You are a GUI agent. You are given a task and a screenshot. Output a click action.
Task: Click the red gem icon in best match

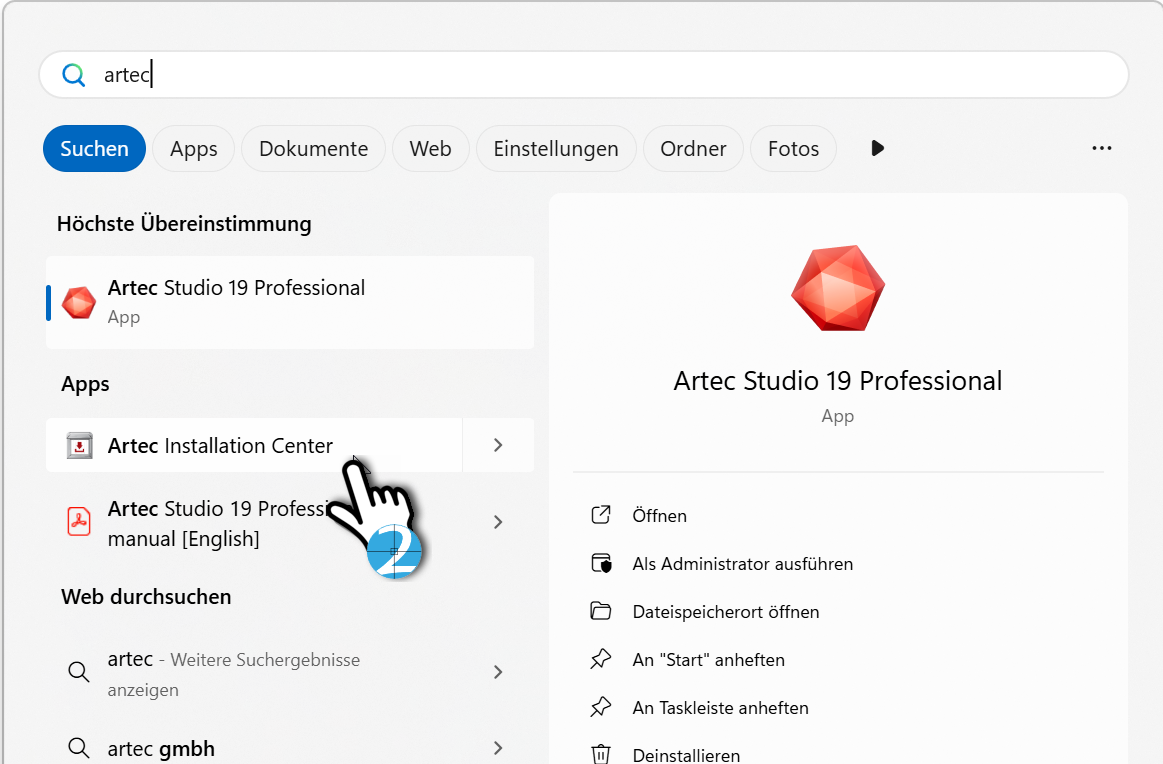click(79, 303)
